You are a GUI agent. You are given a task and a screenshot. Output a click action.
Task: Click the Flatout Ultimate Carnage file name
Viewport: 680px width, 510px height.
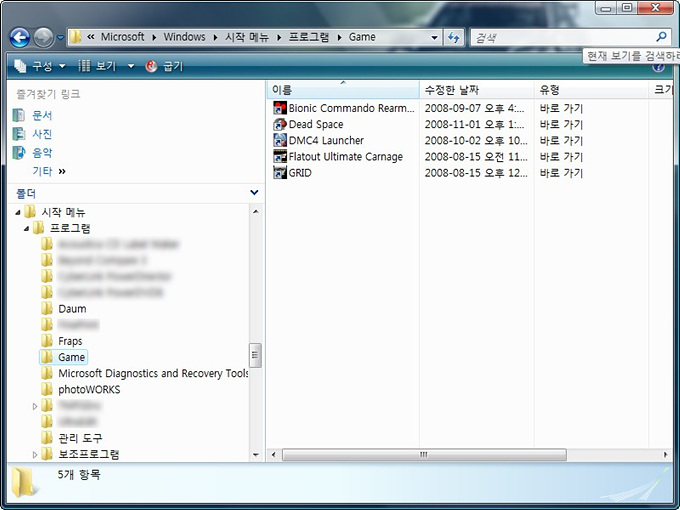click(346, 157)
